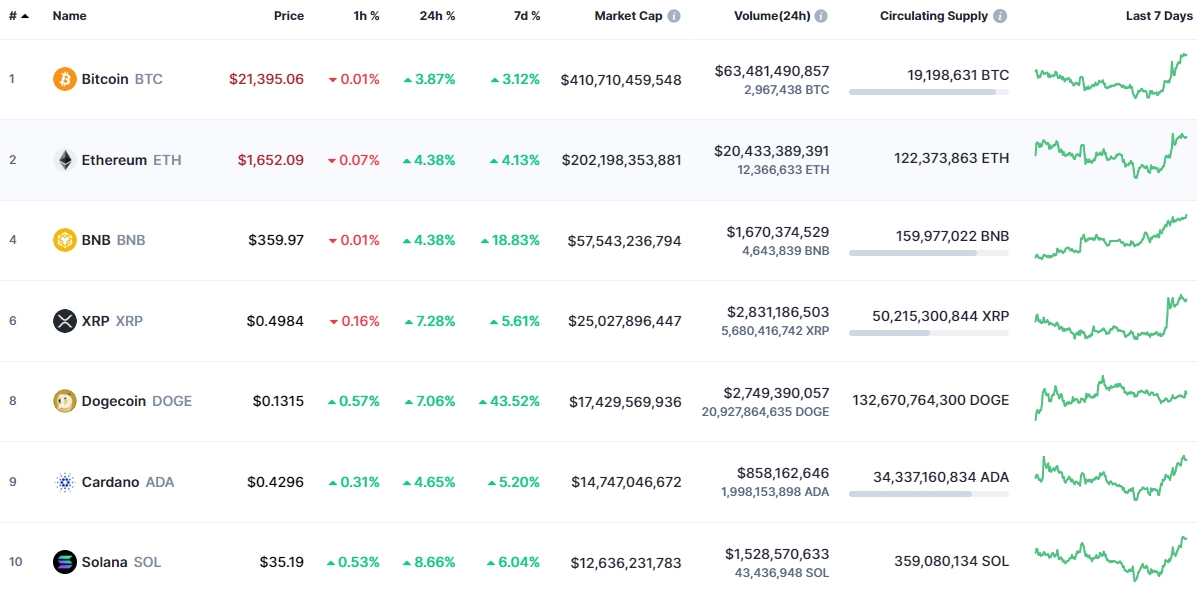Click Dogecoin 7d change 43.52%
This screenshot has width=1197, height=596.
510,401
